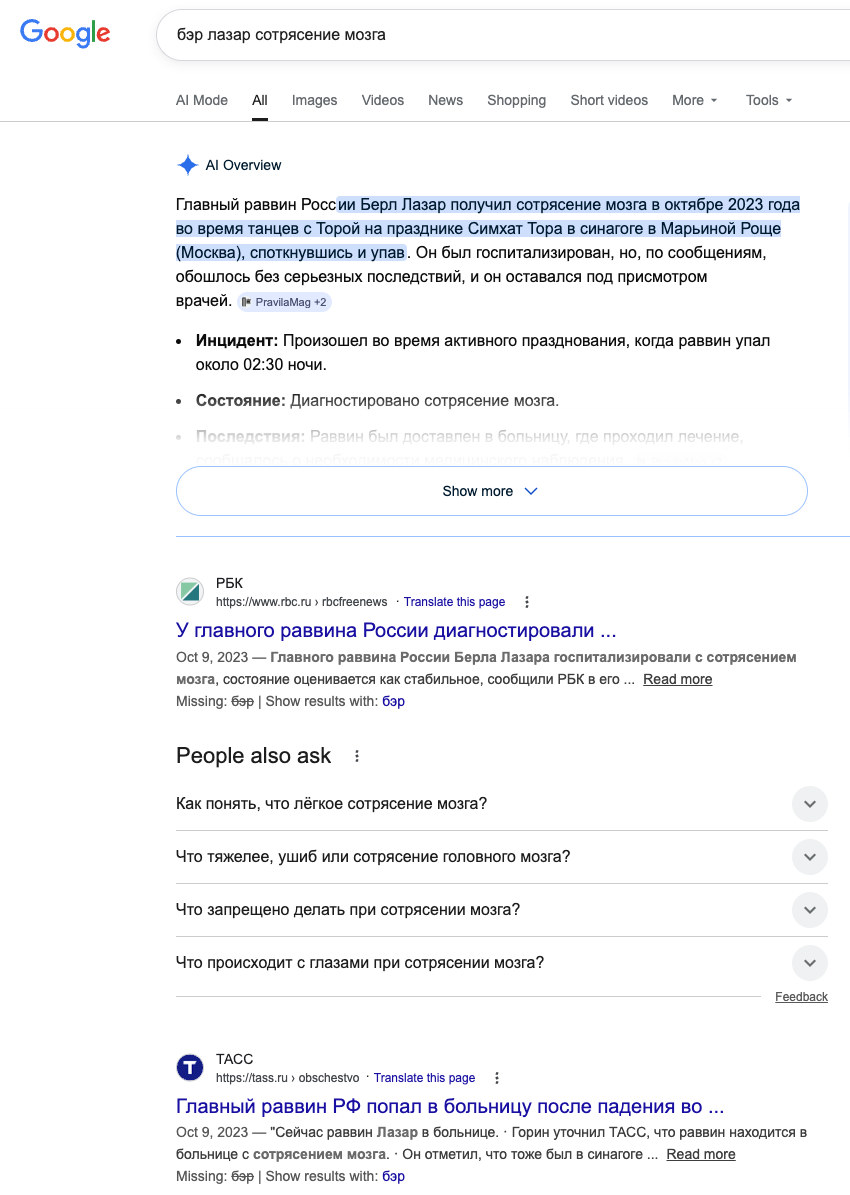The width and height of the screenshot is (850, 1195).
Task: Switch to the Images tab
Action: click(314, 100)
